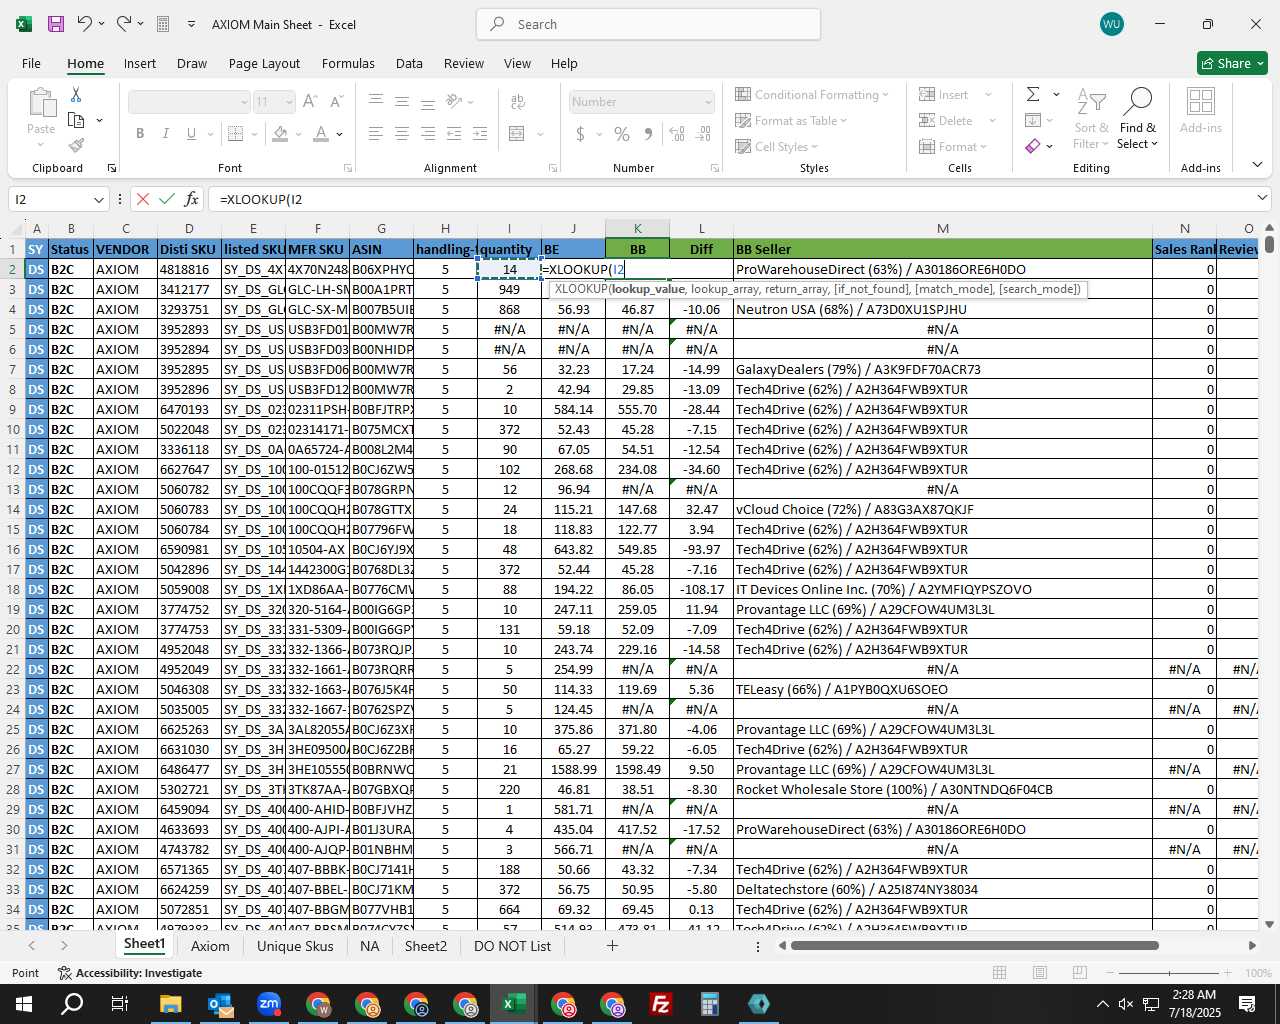Expand Cell Styles dropdown
The width and height of the screenshot is (1280, 1024).
point(776,146)
